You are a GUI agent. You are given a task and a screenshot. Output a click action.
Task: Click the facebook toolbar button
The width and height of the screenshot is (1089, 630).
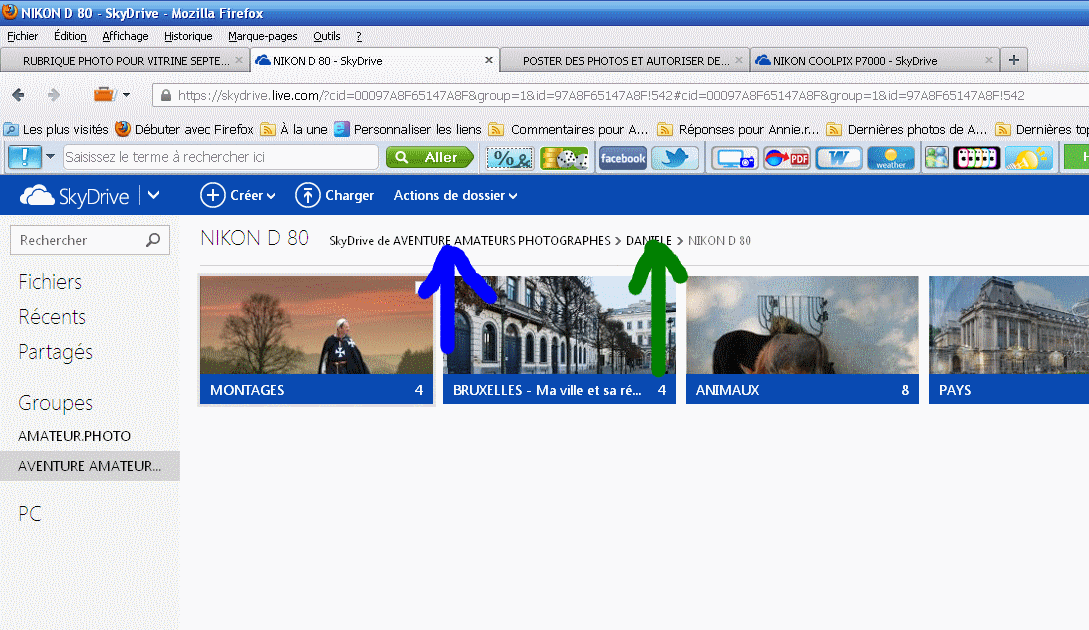(x=623, y=158)
